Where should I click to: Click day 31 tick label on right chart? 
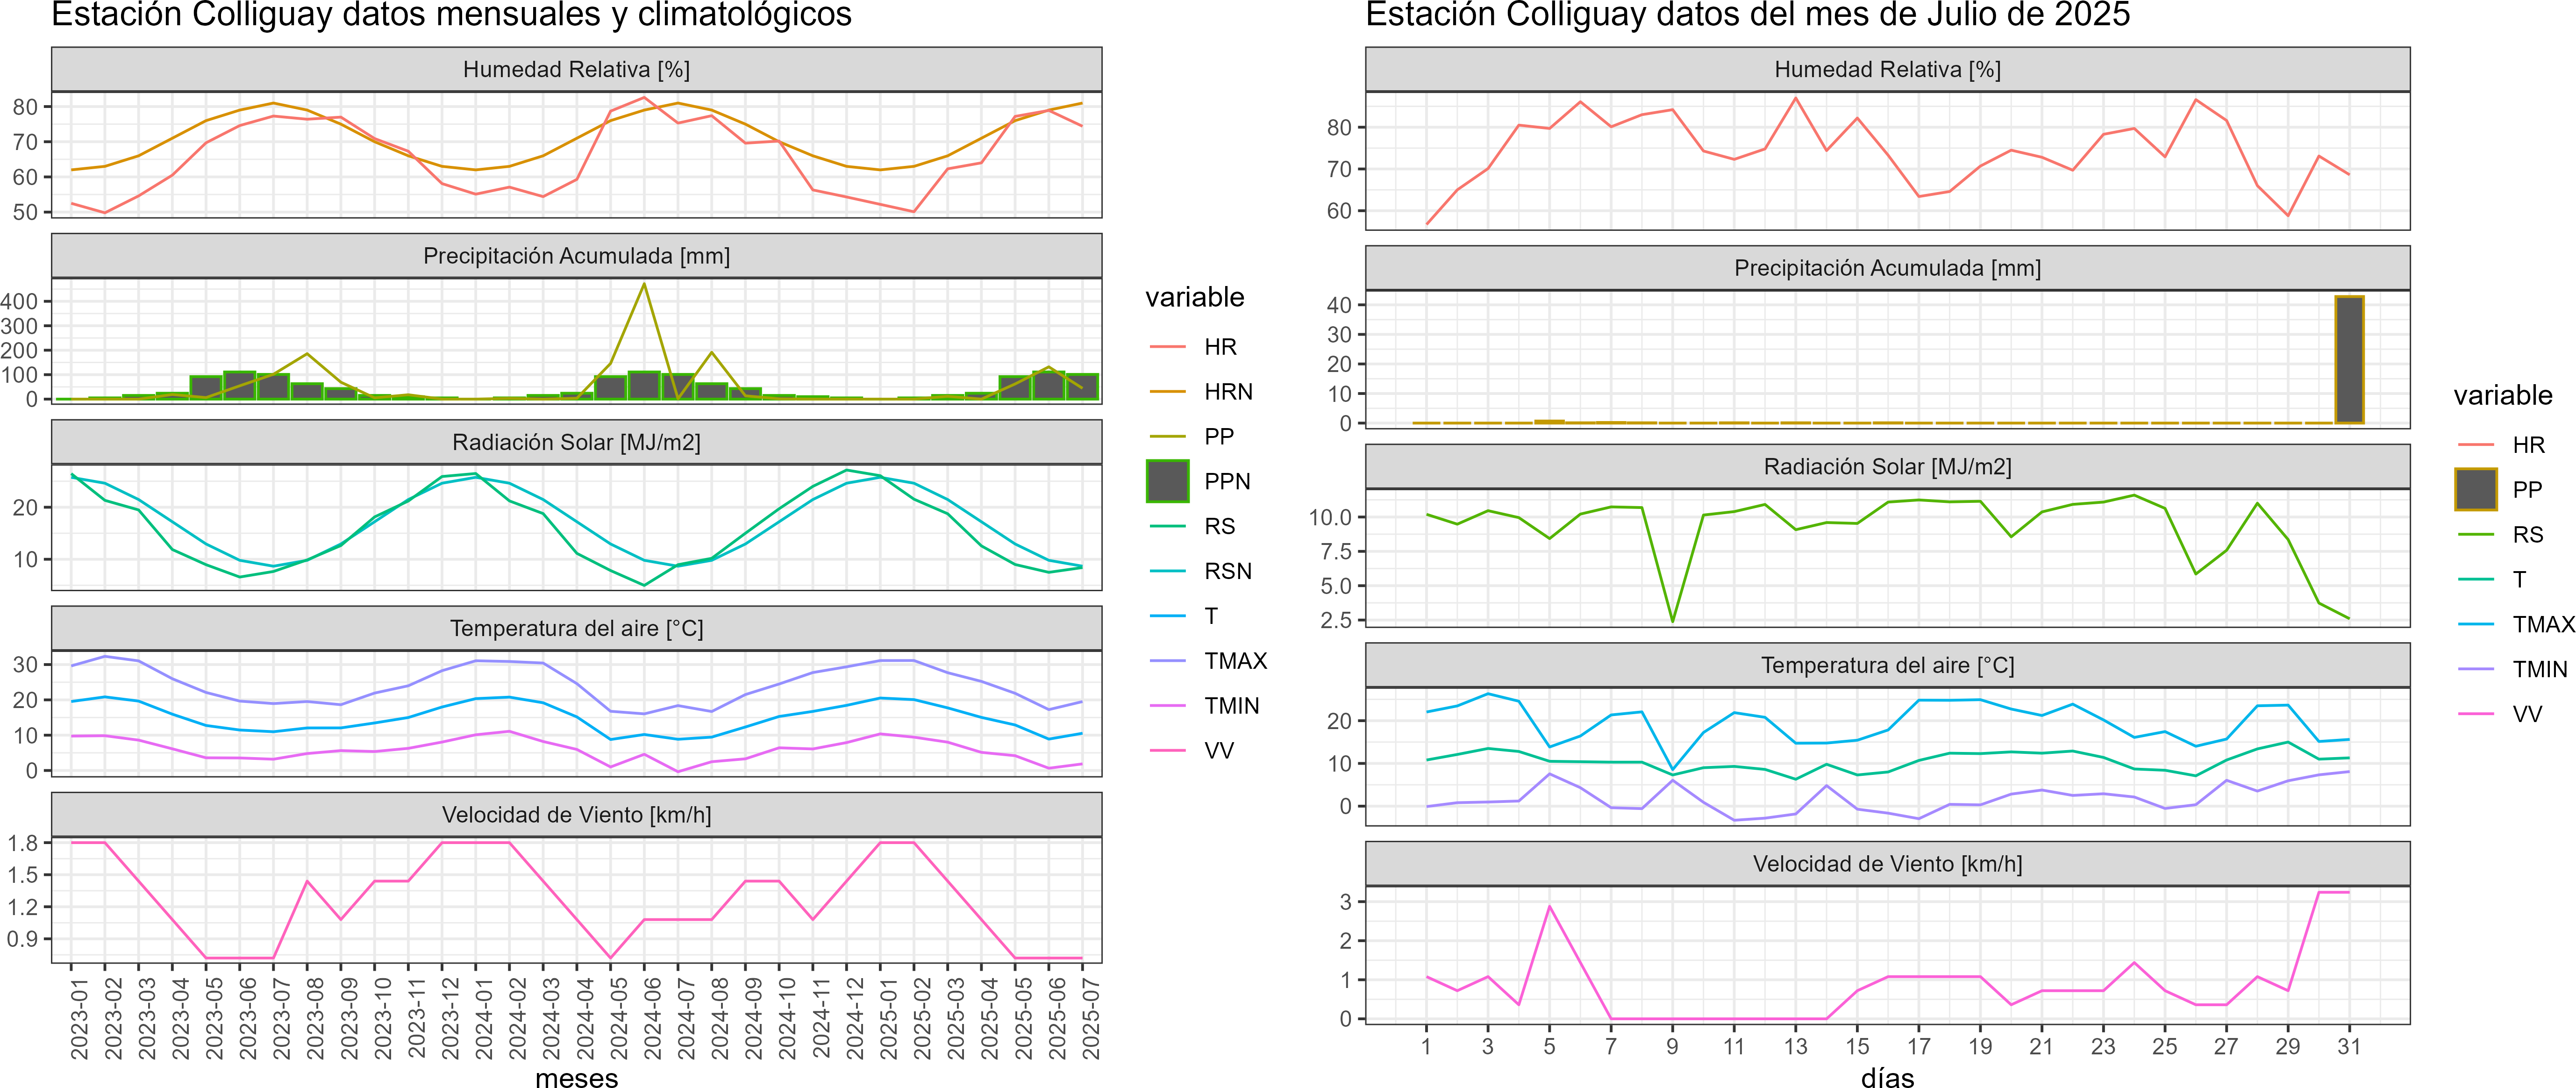(x=2349, y=1046)
